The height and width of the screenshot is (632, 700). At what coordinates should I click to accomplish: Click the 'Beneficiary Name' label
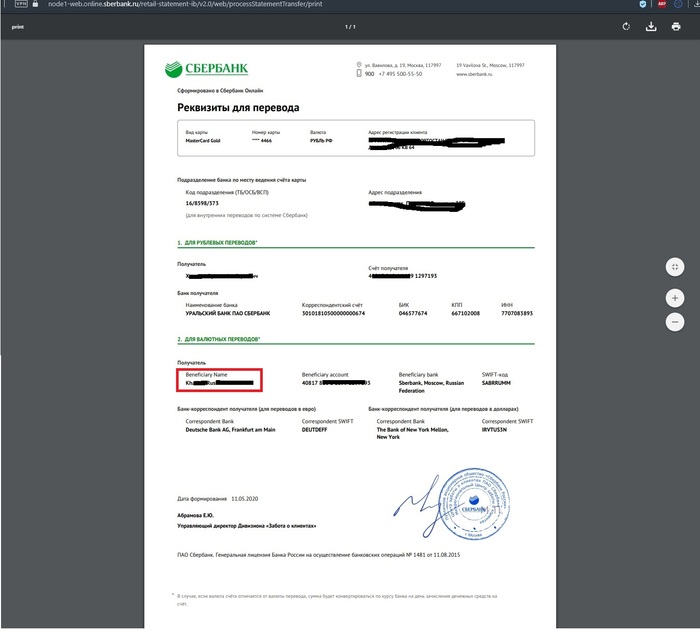click(x=206, y=374)
